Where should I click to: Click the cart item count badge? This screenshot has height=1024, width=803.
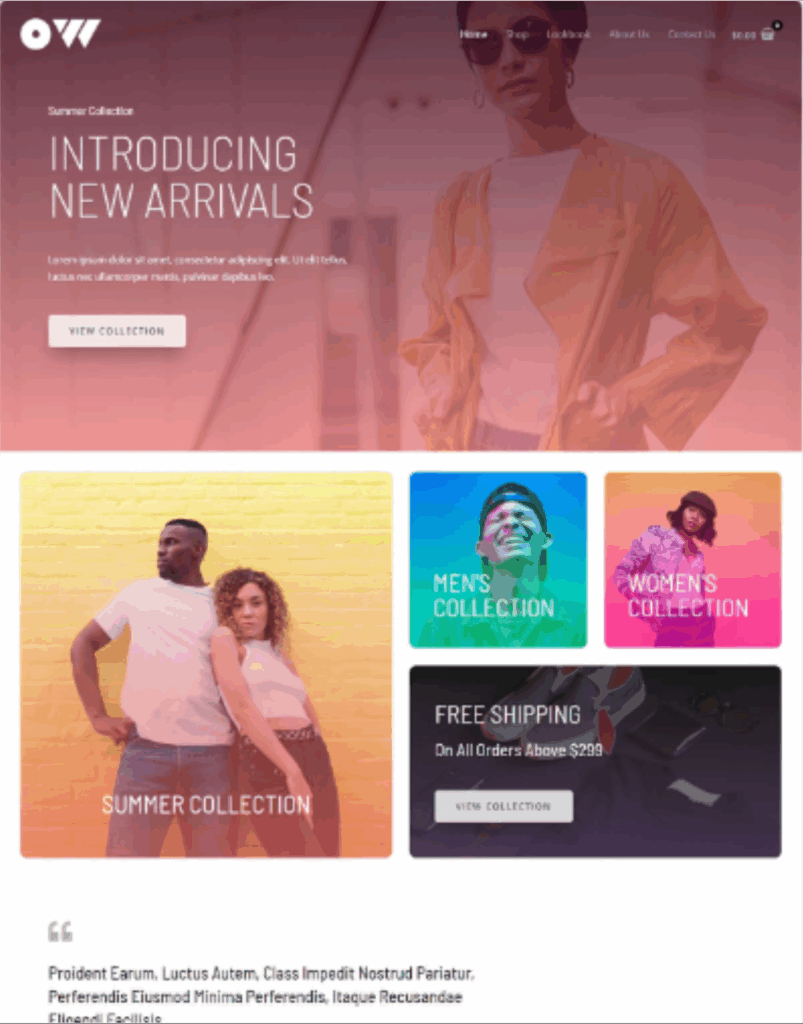click(777, 25)
